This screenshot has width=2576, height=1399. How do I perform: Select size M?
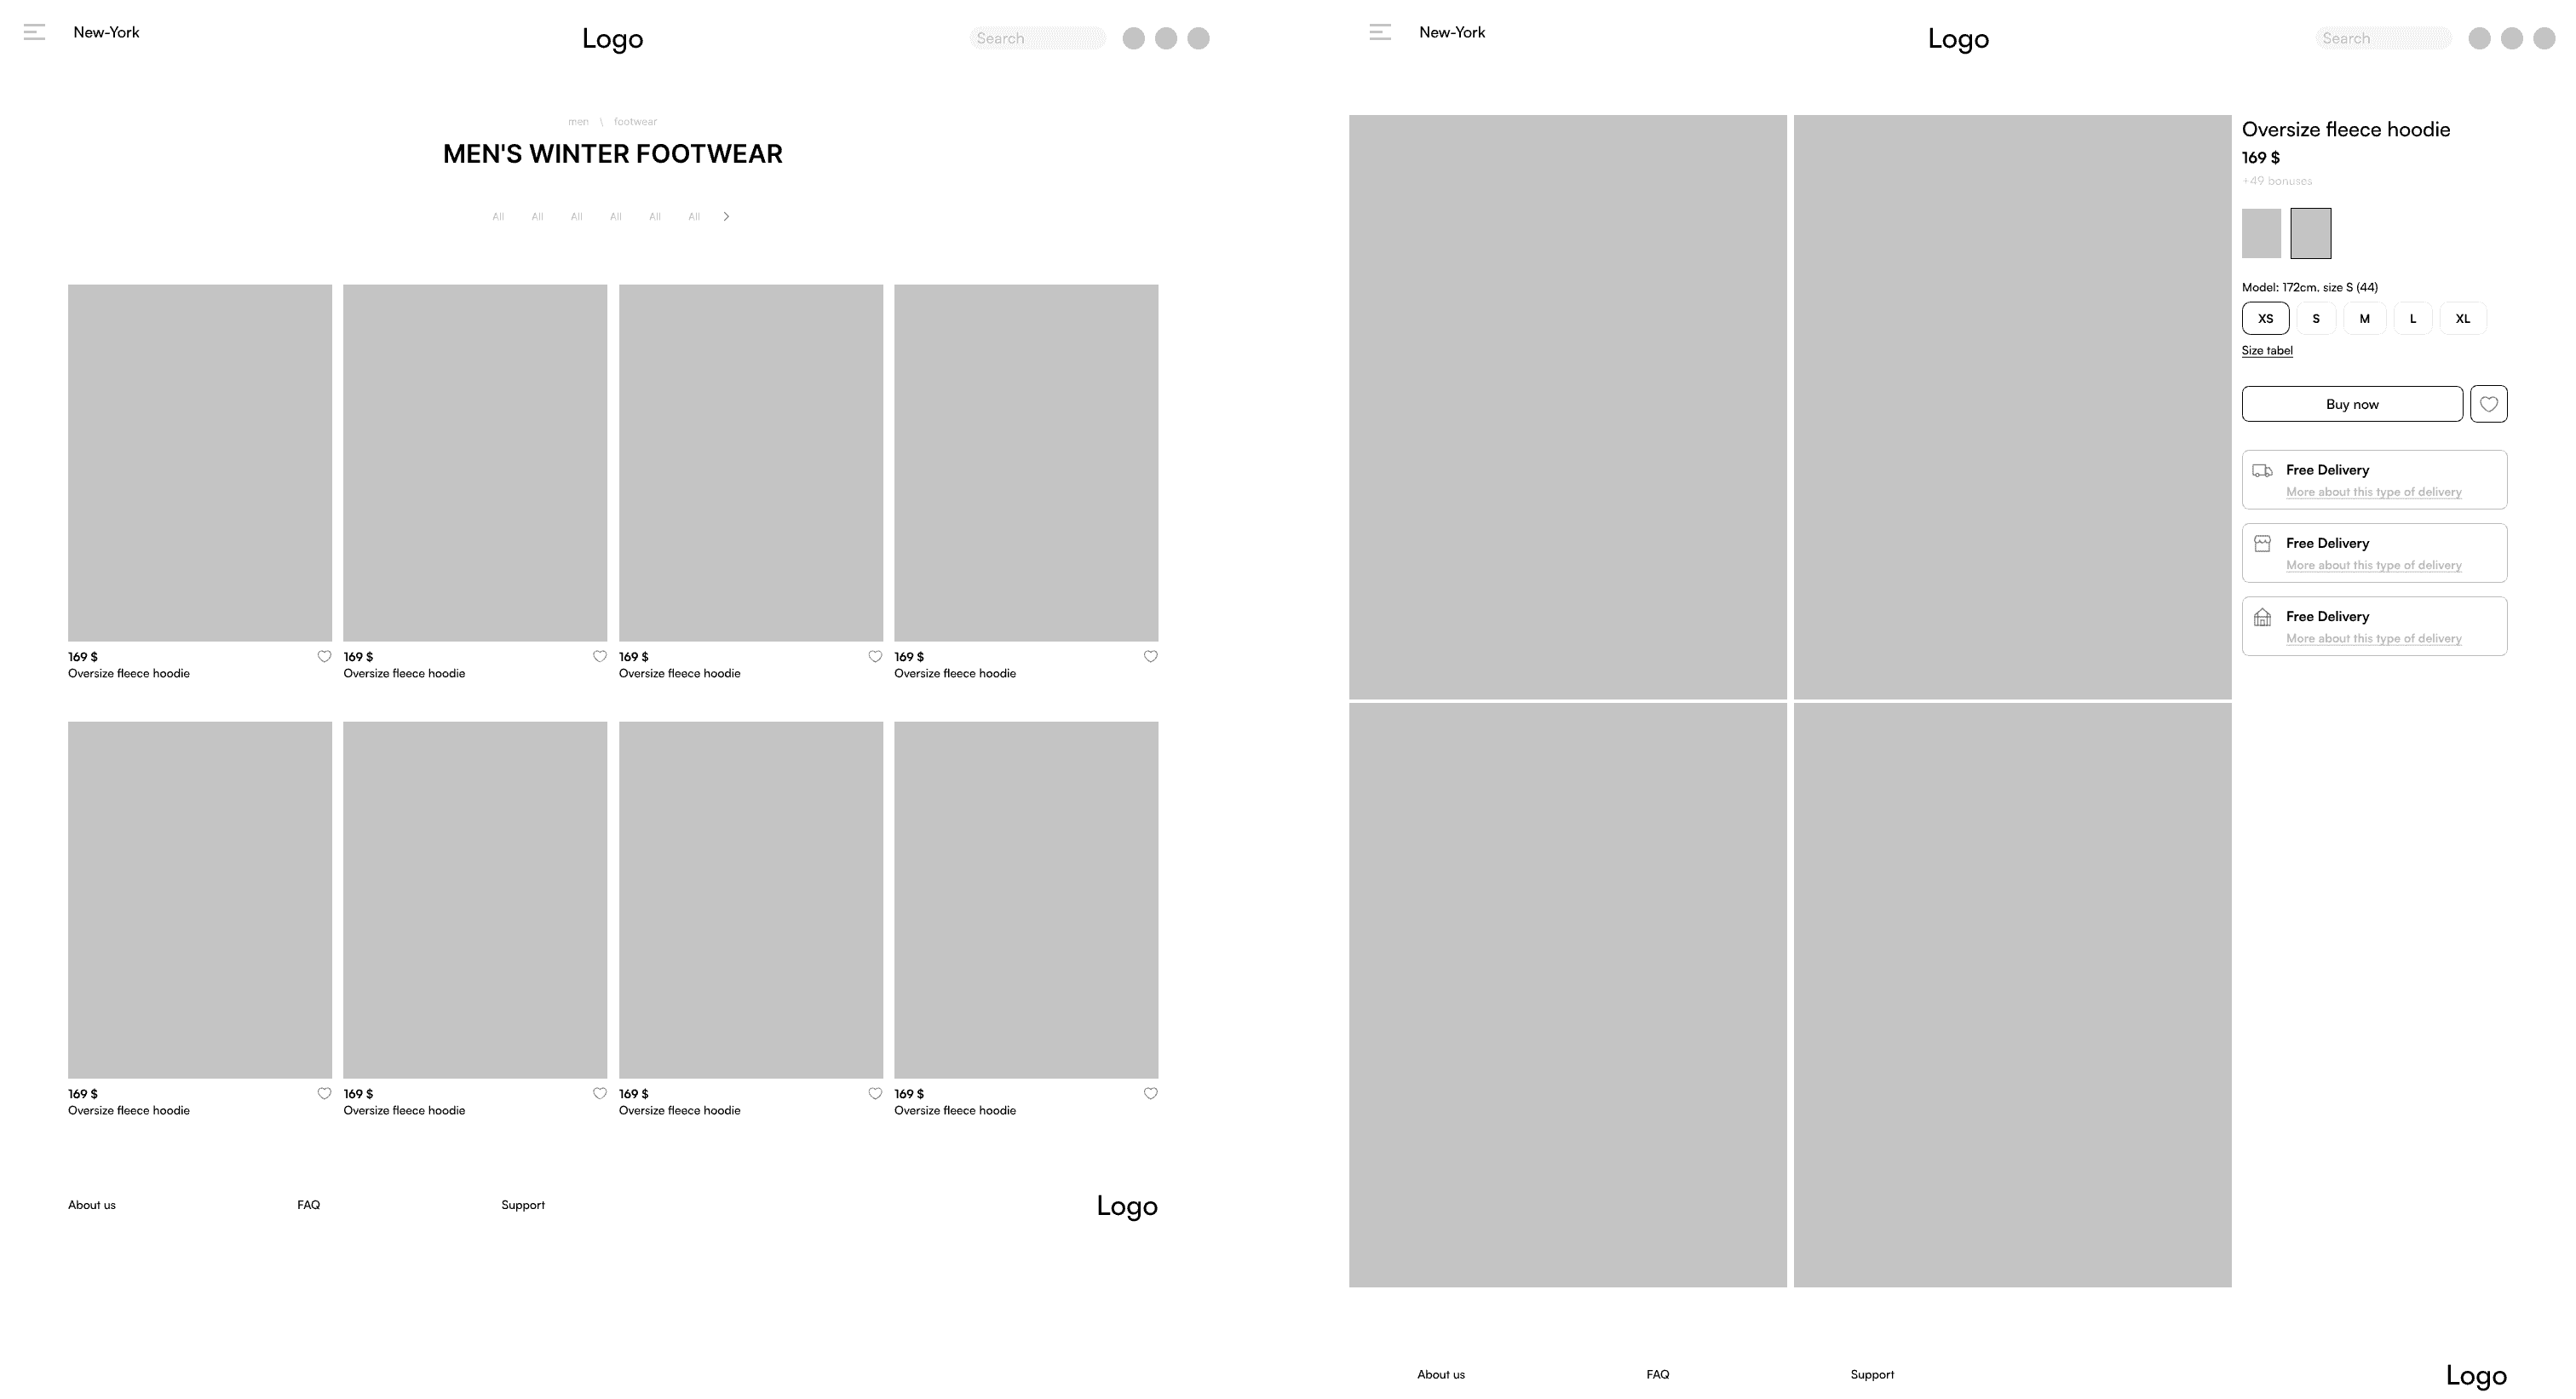[2364, 319]
